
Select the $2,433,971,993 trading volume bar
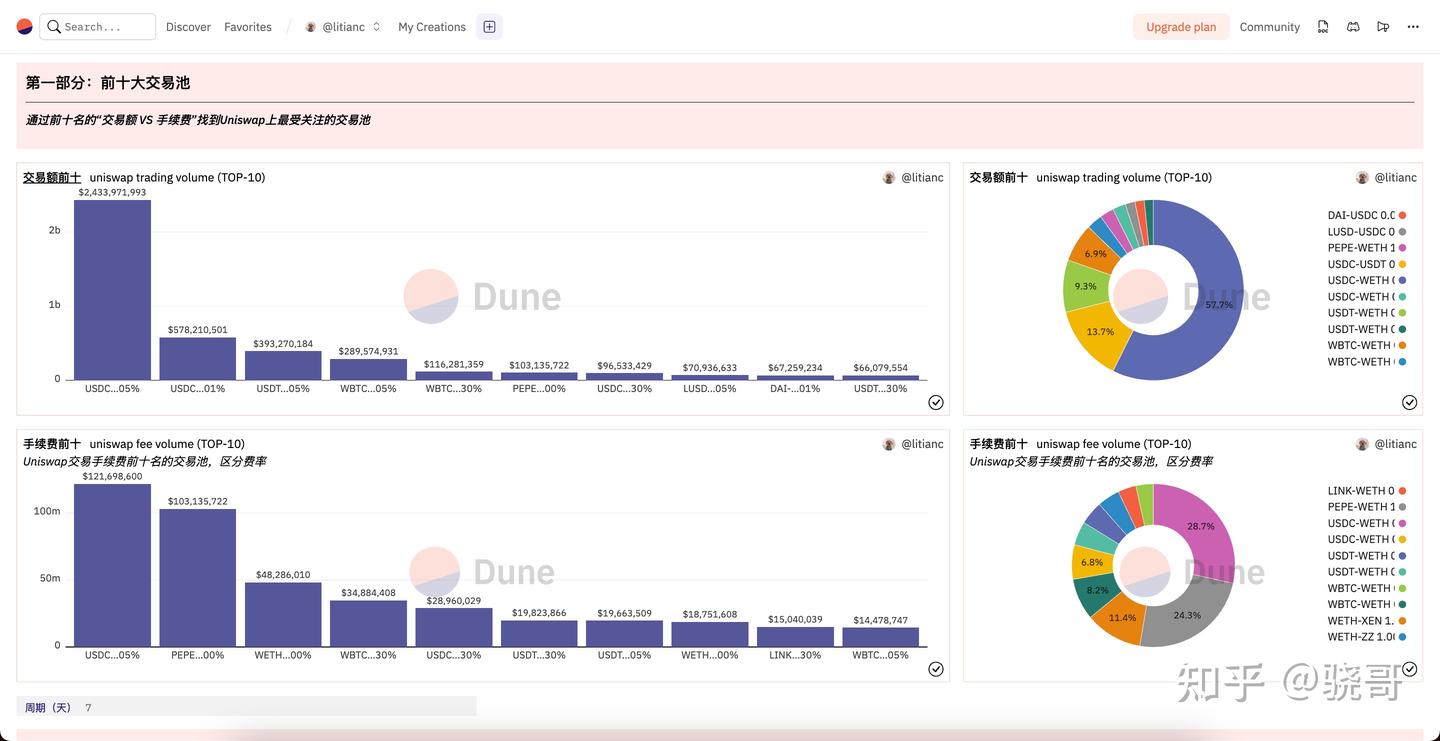[x=112, y=290]
